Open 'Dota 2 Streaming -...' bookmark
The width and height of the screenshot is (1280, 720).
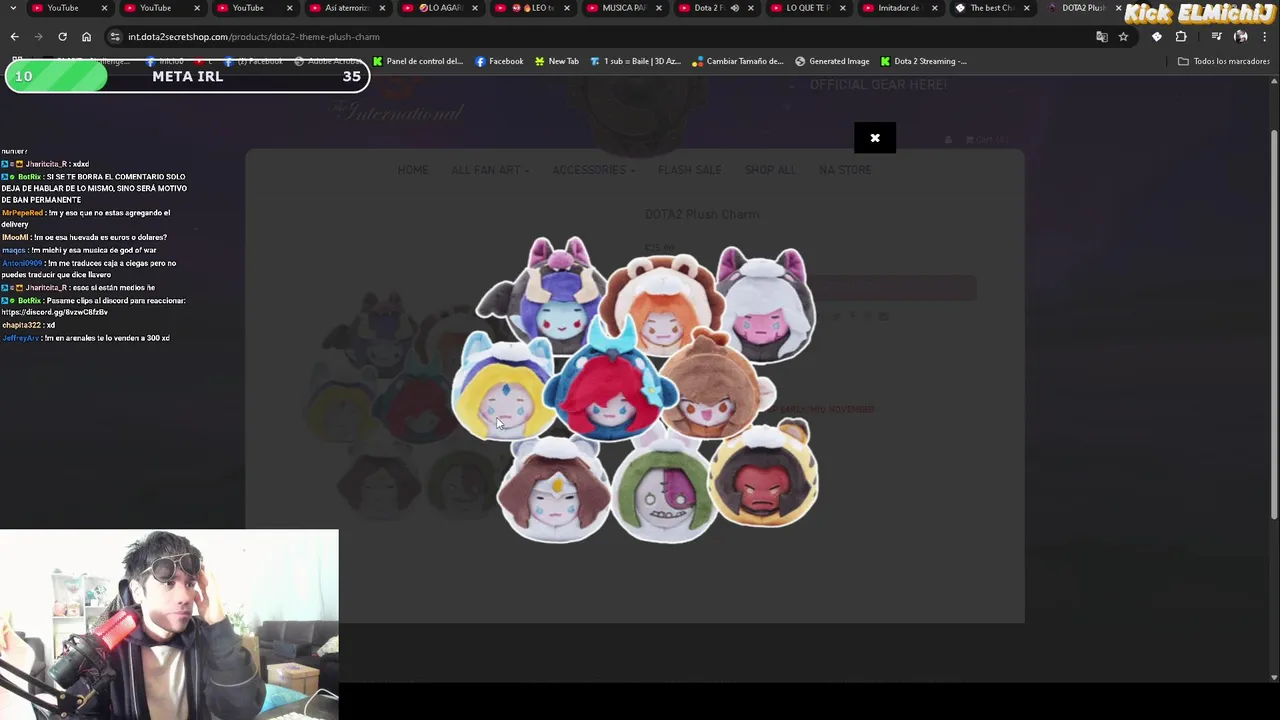923,61
